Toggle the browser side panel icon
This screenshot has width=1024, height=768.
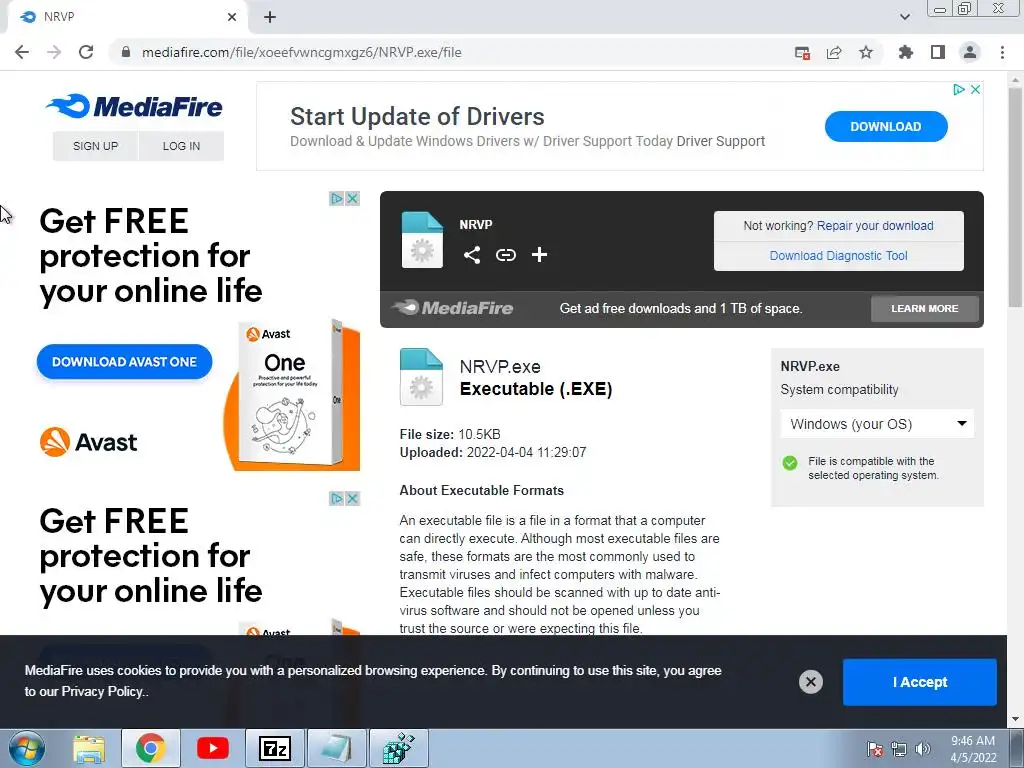pyautogui.click(x=938, y=52)
